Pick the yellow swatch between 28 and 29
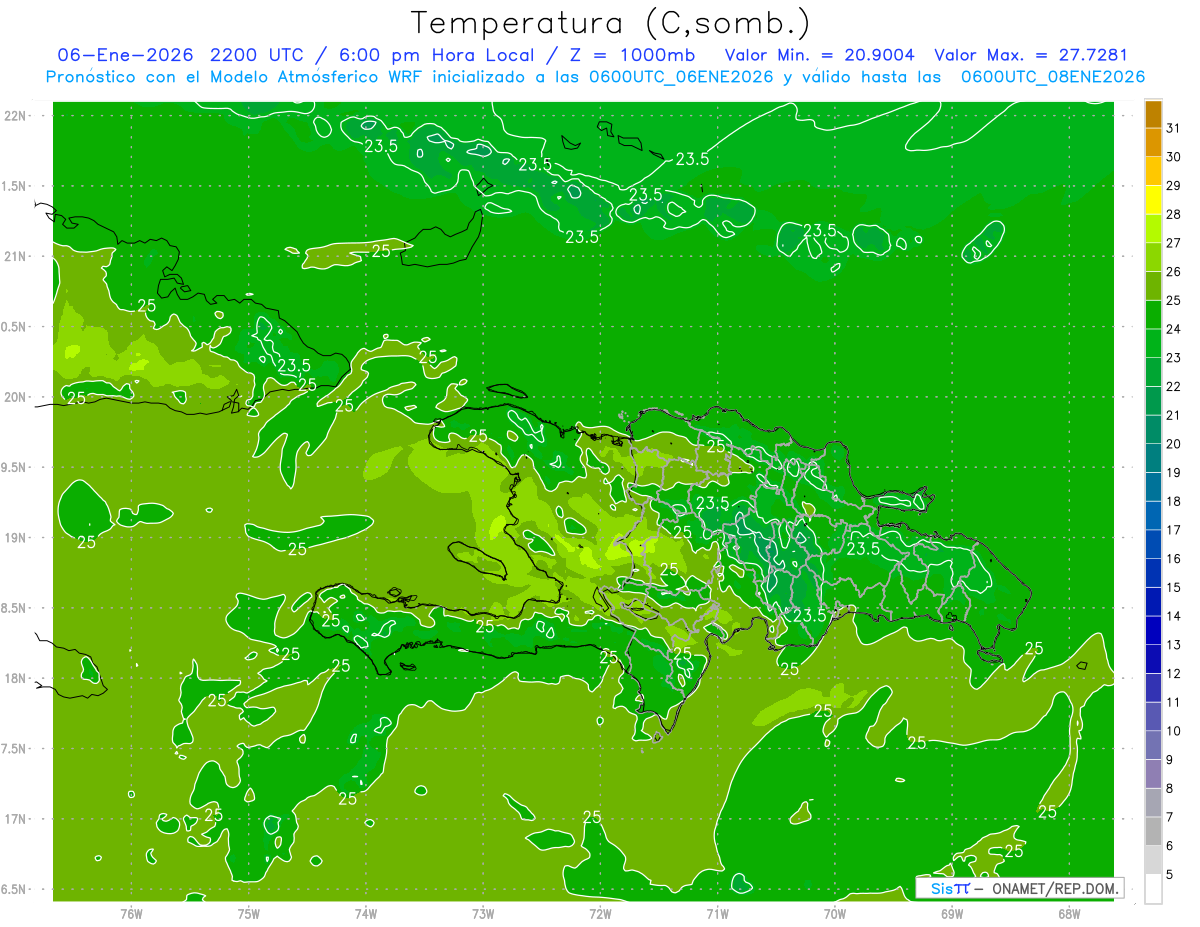This screenshot has width=1200, height=927. click(1154, 200)
